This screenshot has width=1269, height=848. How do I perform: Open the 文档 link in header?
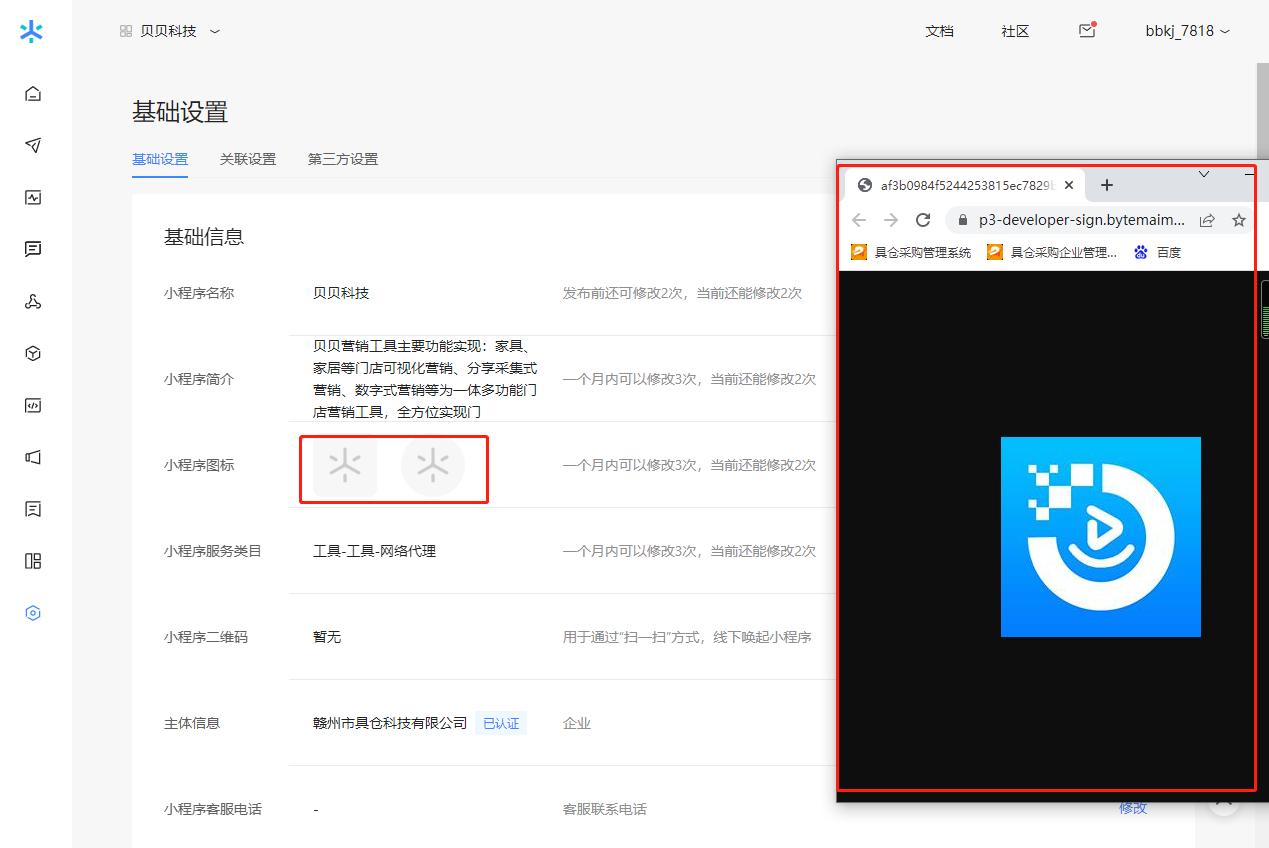pos(939,31)
